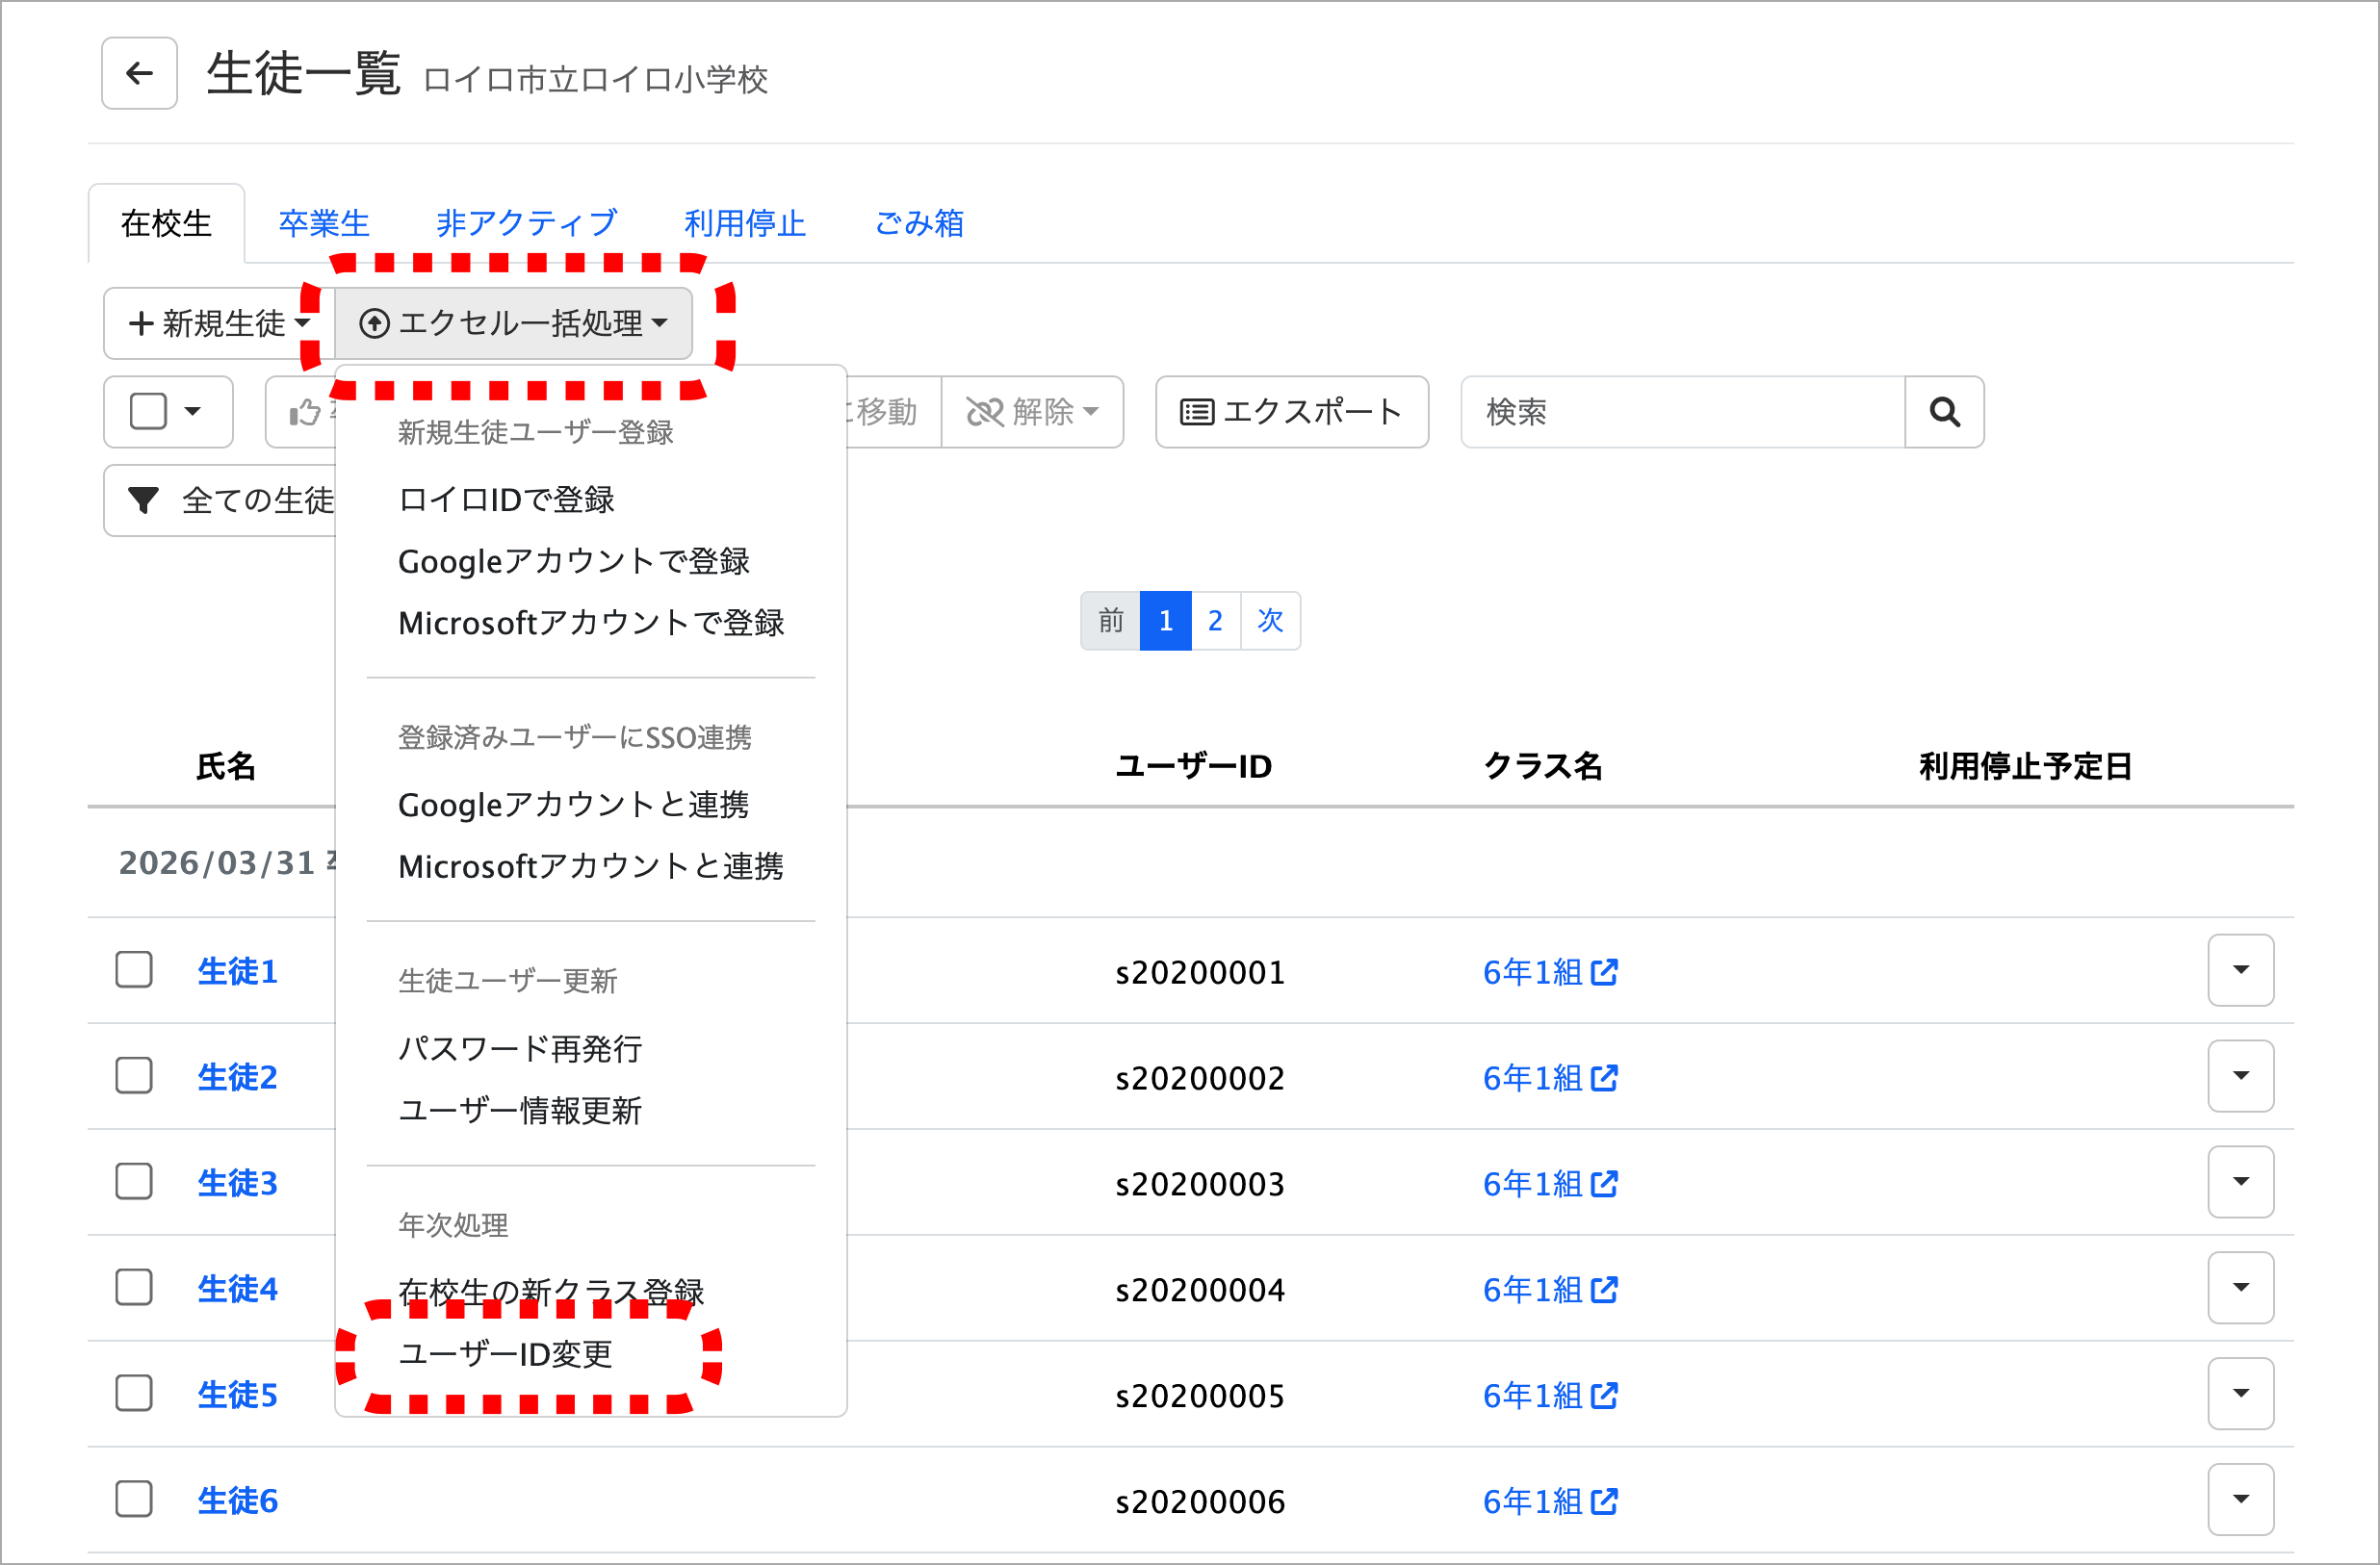Open external link icon for 生徒1's class
Image resolution: width=2380 pixels, height=1565 pixels.
(x=1604, y=972)
